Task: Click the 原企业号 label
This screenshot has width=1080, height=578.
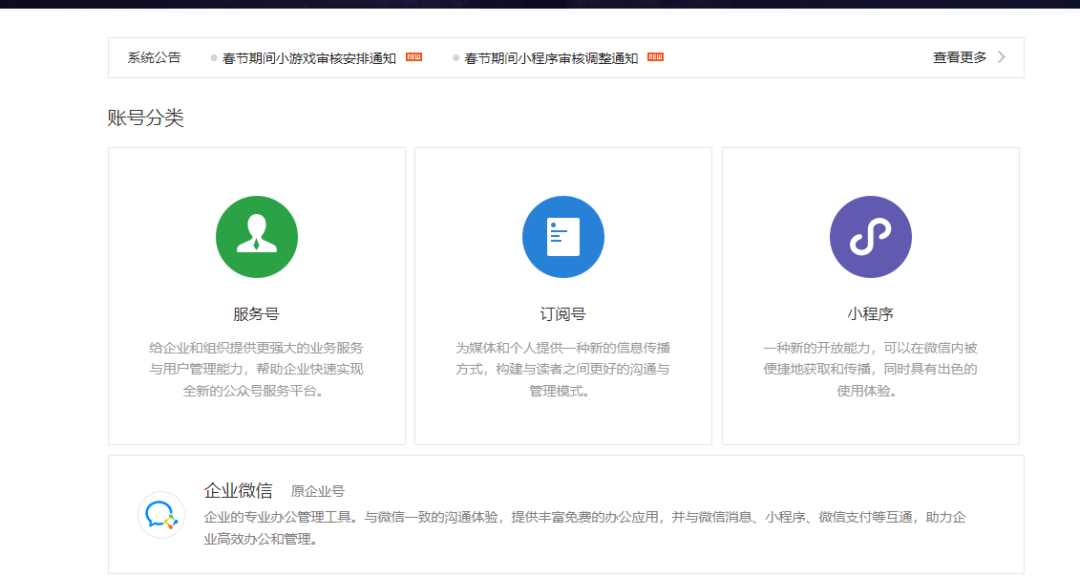Action: pos(318,491)
